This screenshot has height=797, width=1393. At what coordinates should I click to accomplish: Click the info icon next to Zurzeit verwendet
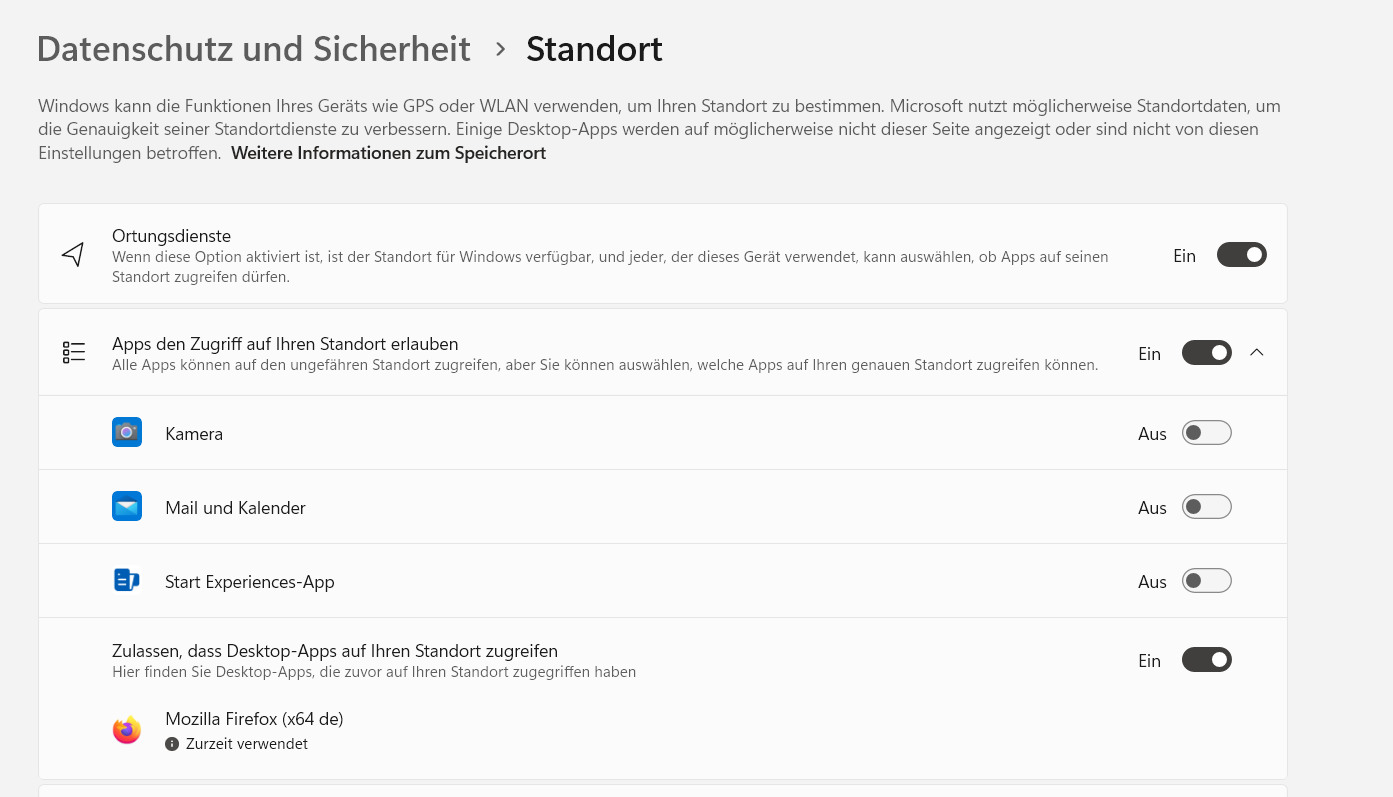(x=172, y=744)
